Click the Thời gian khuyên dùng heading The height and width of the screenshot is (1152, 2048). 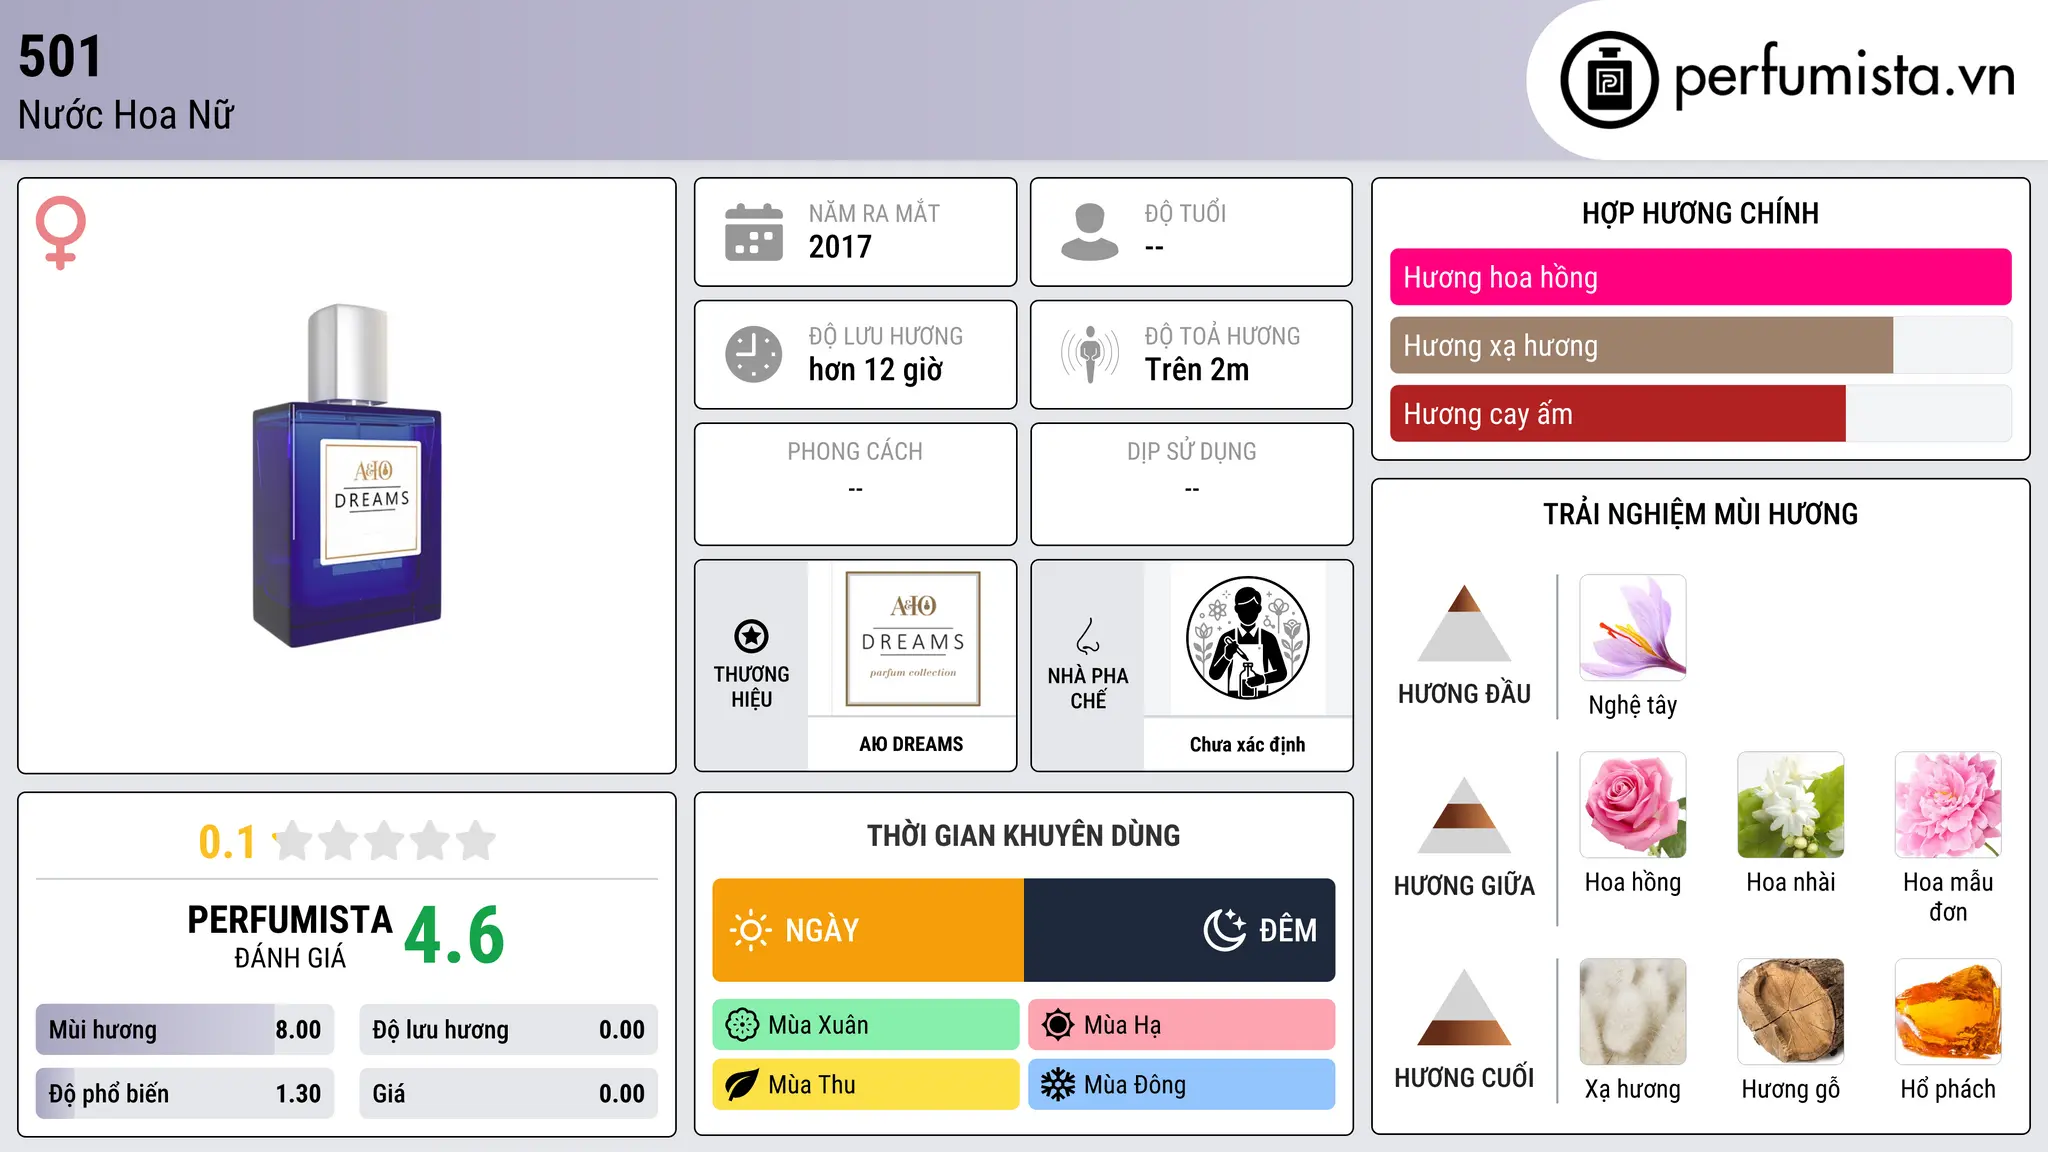(1024, 835)
